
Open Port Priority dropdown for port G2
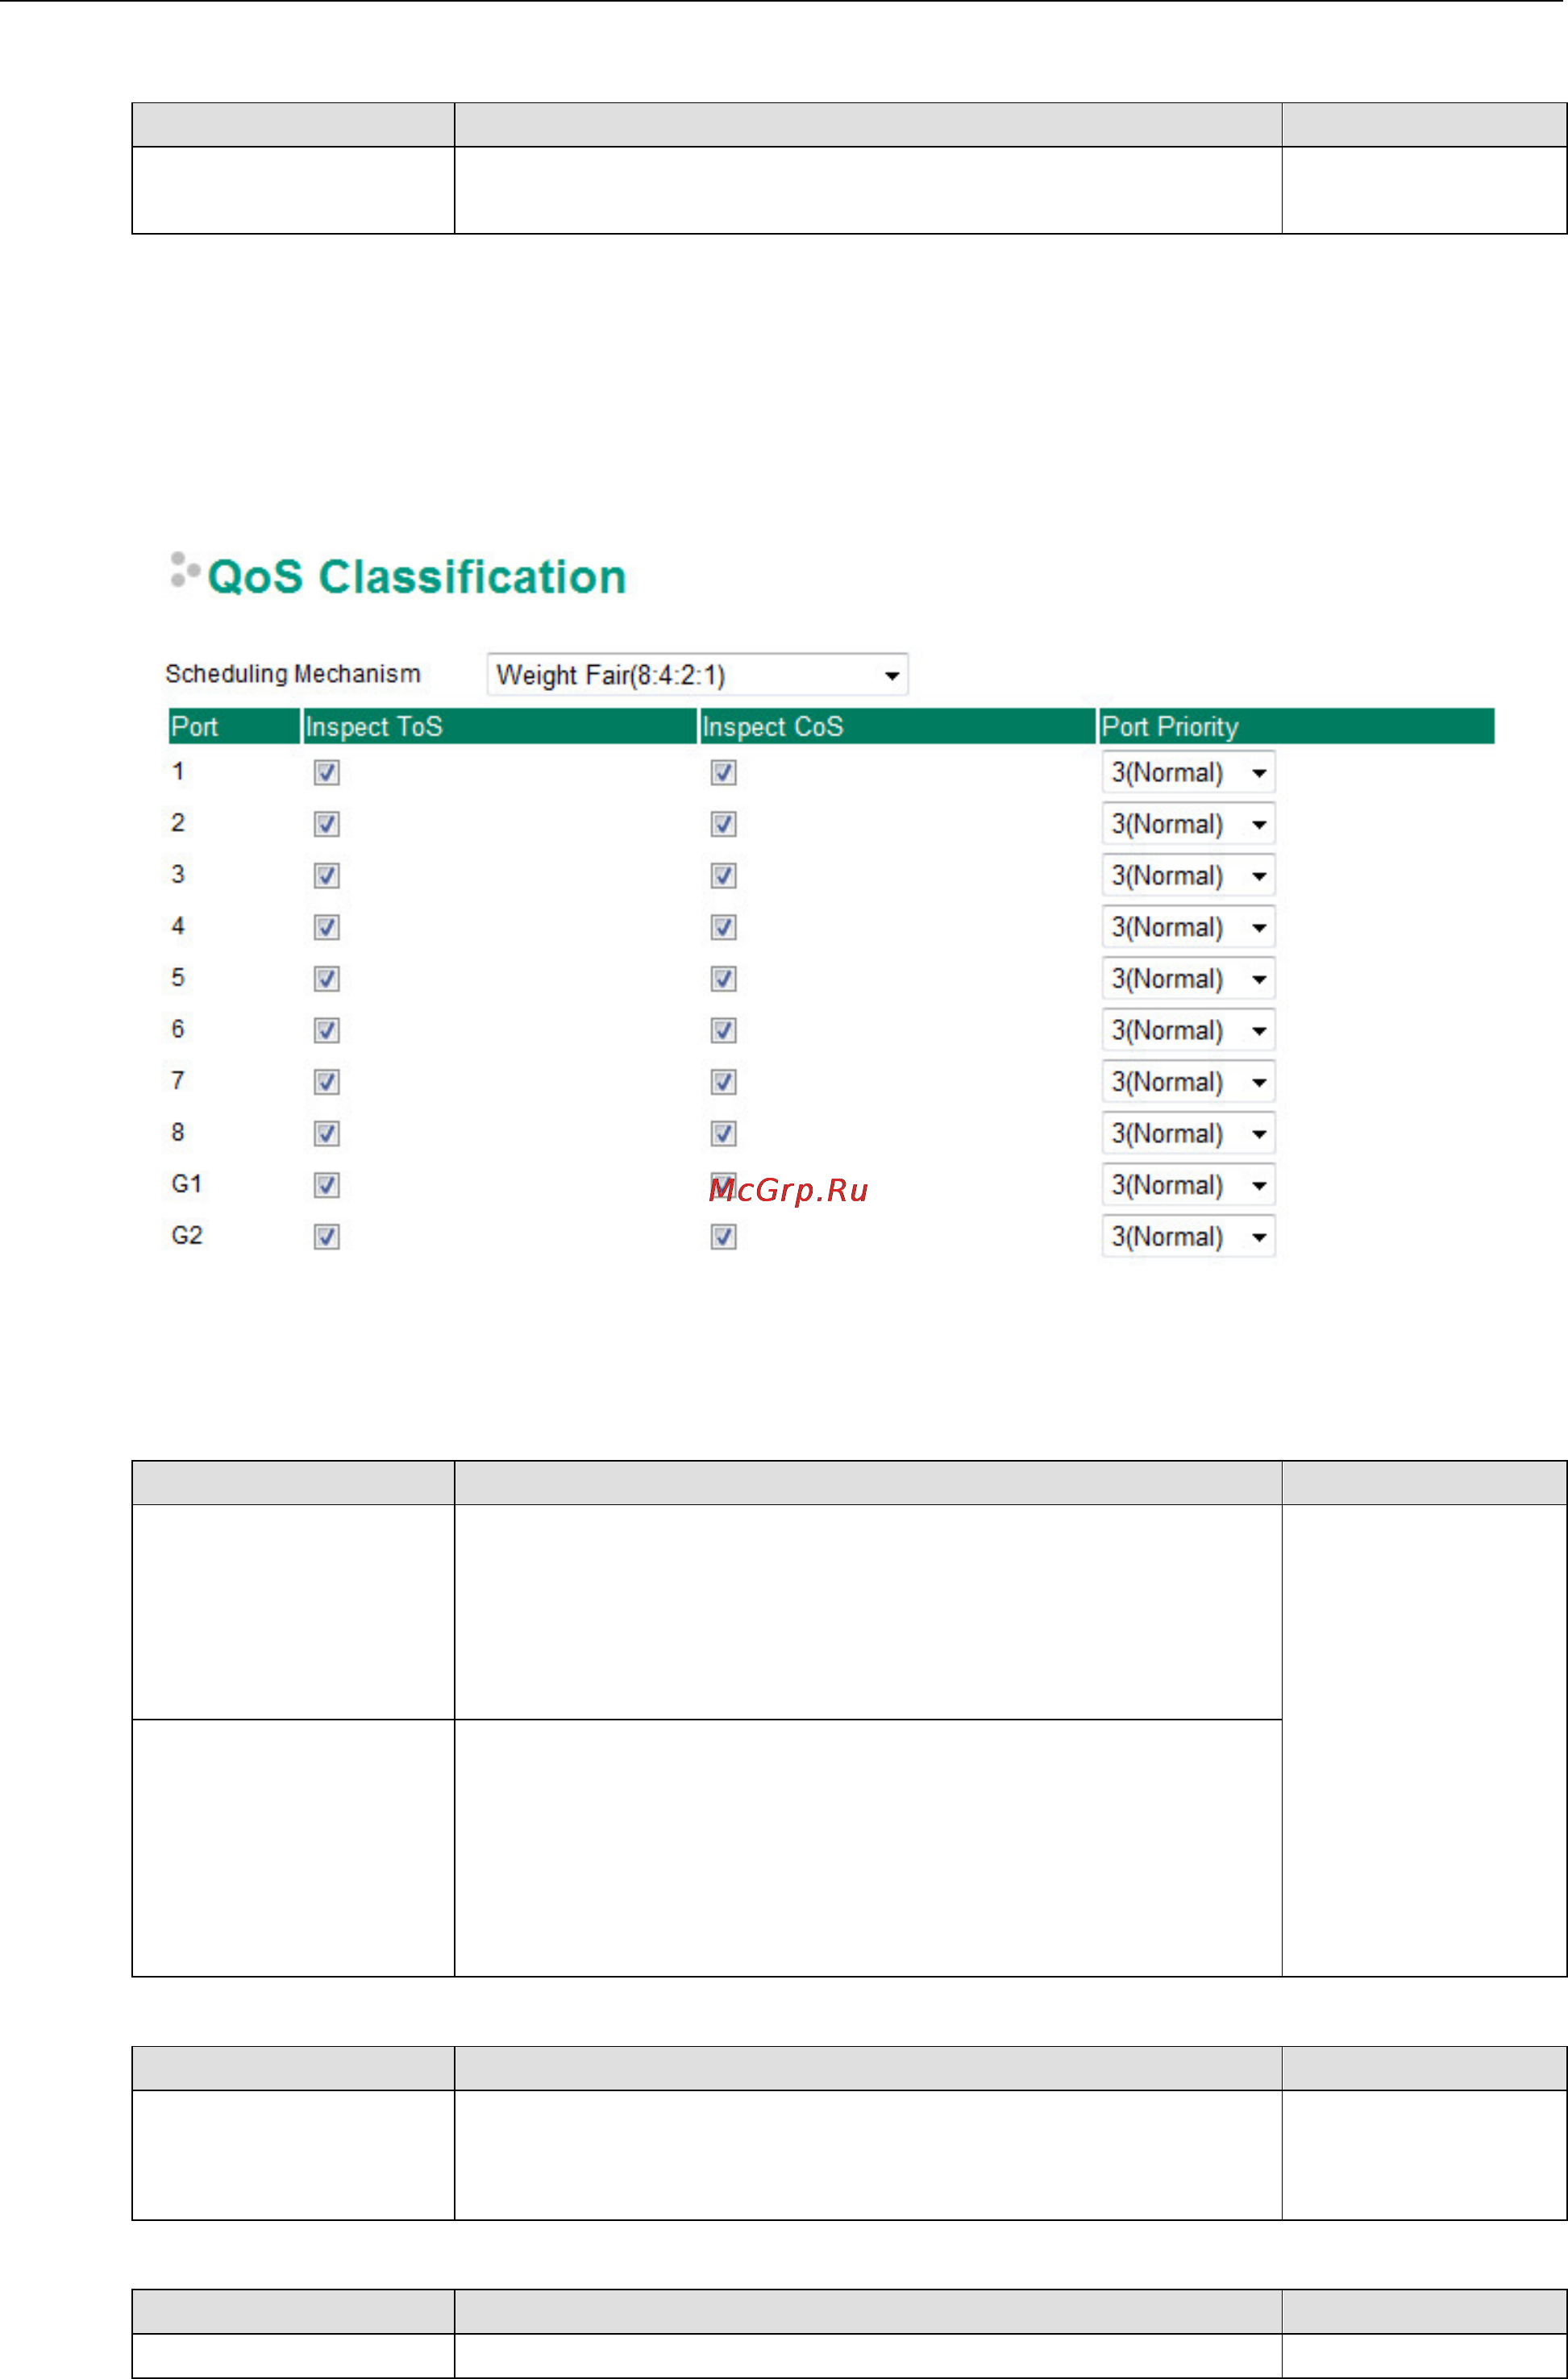(1188, 1237)
